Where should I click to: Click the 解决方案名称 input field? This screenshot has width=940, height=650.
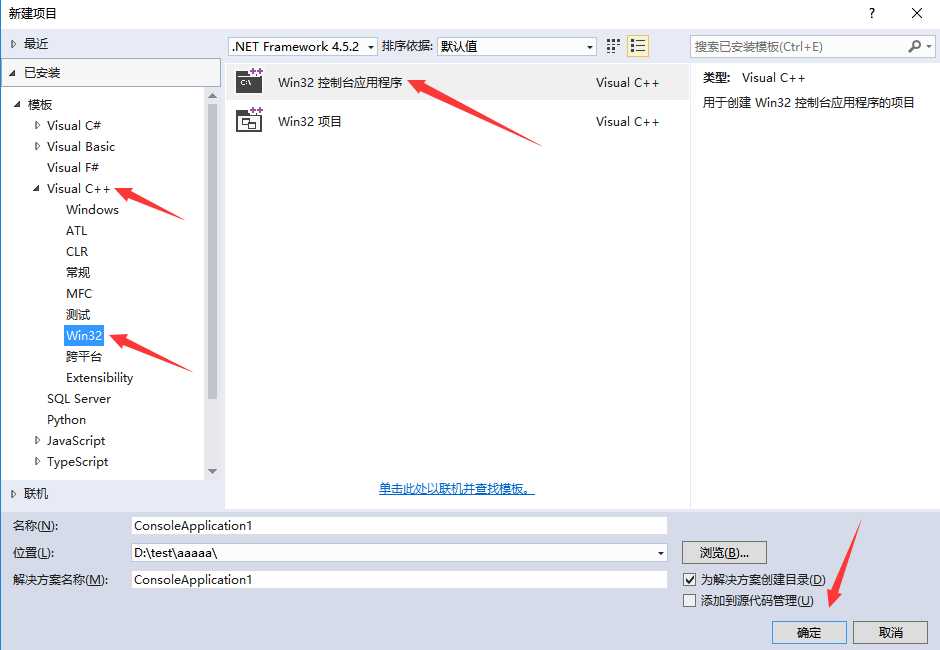pyautogui.click(x=399, y=579)
